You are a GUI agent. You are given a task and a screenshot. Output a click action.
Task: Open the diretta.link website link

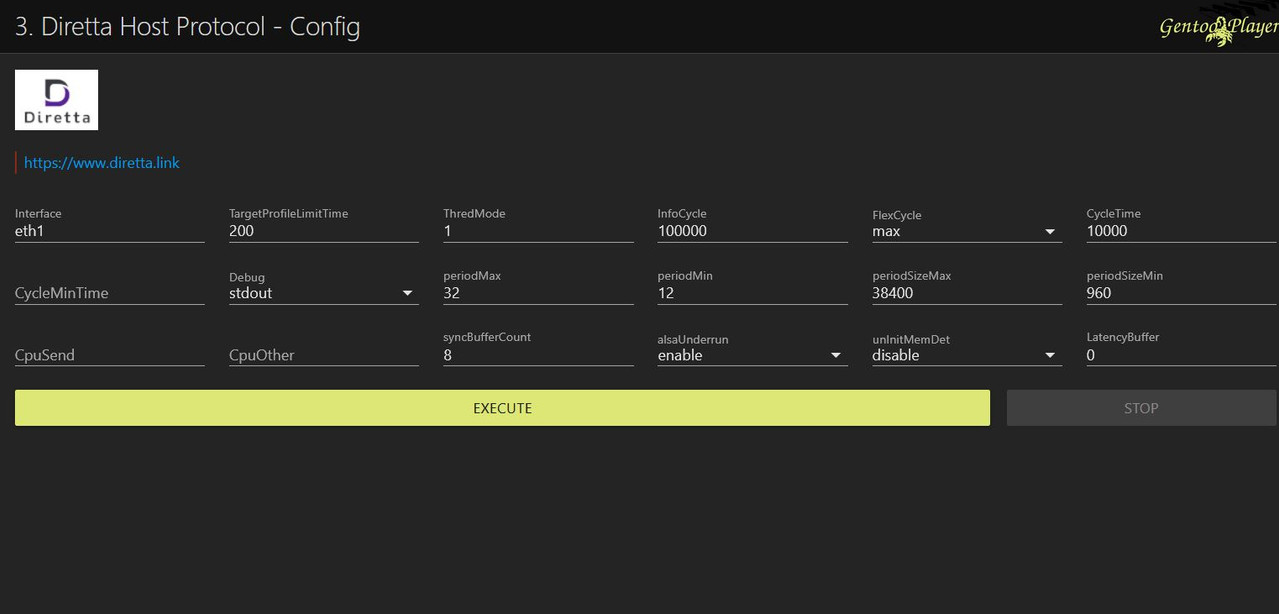pos(102,162)
